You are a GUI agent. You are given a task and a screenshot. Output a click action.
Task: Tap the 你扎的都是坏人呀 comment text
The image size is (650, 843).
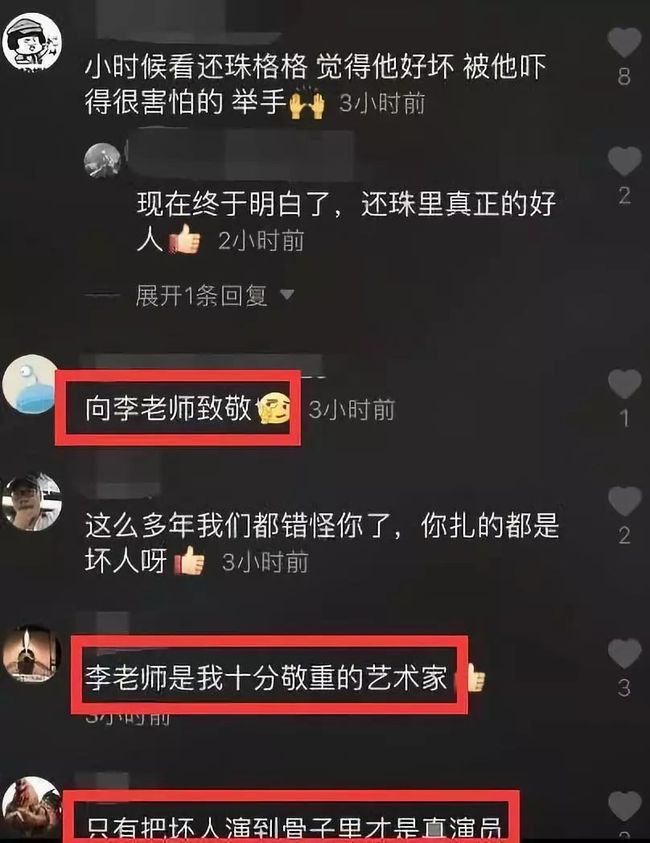[322, 543]
